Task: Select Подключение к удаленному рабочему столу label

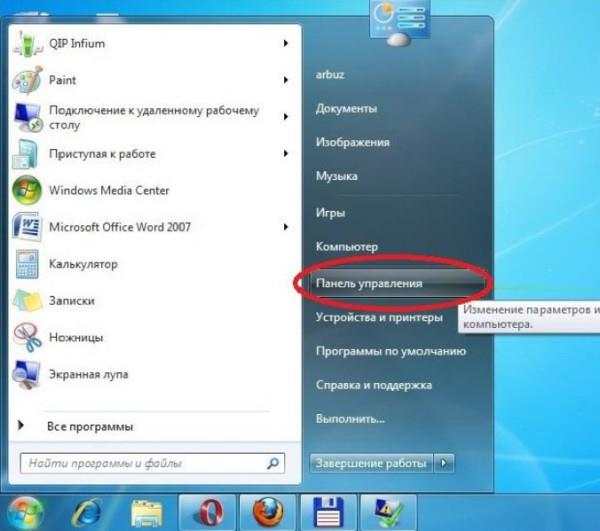Action: [154, 117]
